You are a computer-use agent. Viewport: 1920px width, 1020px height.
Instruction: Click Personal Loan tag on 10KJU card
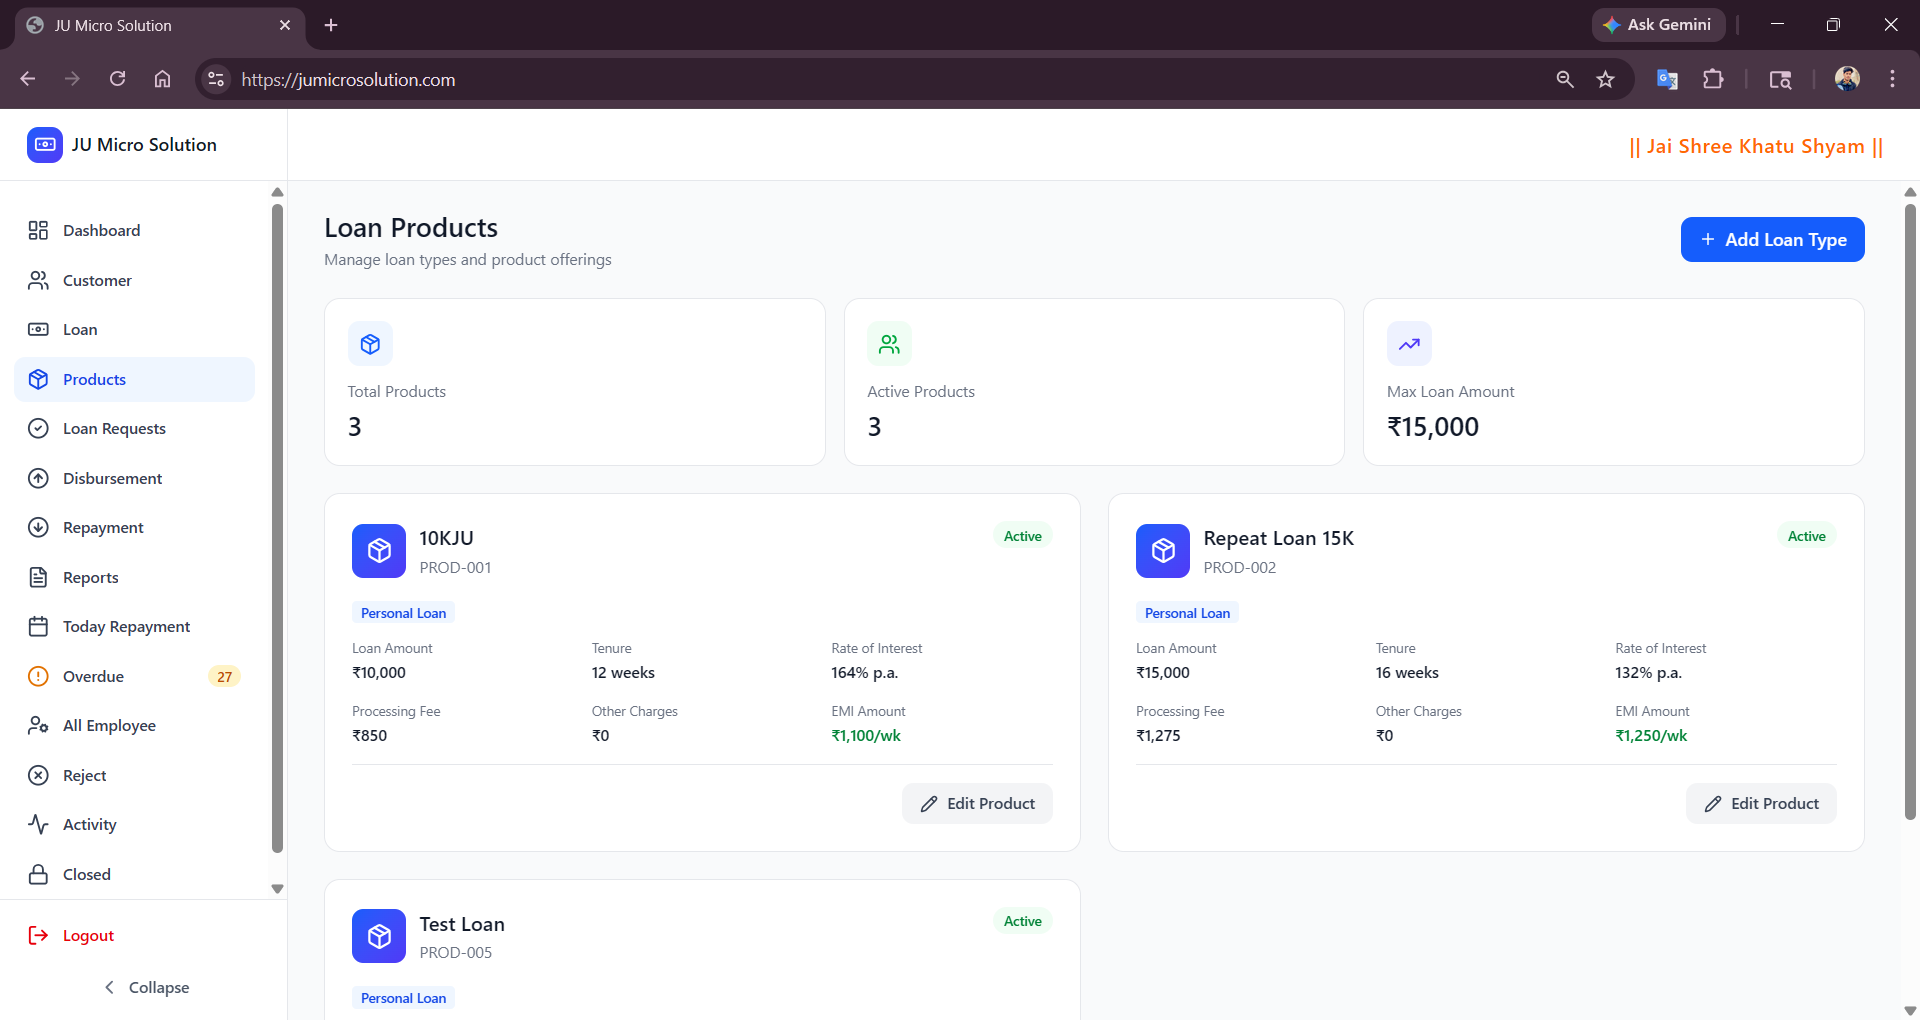pyautogui.click(x=403, y=613)
